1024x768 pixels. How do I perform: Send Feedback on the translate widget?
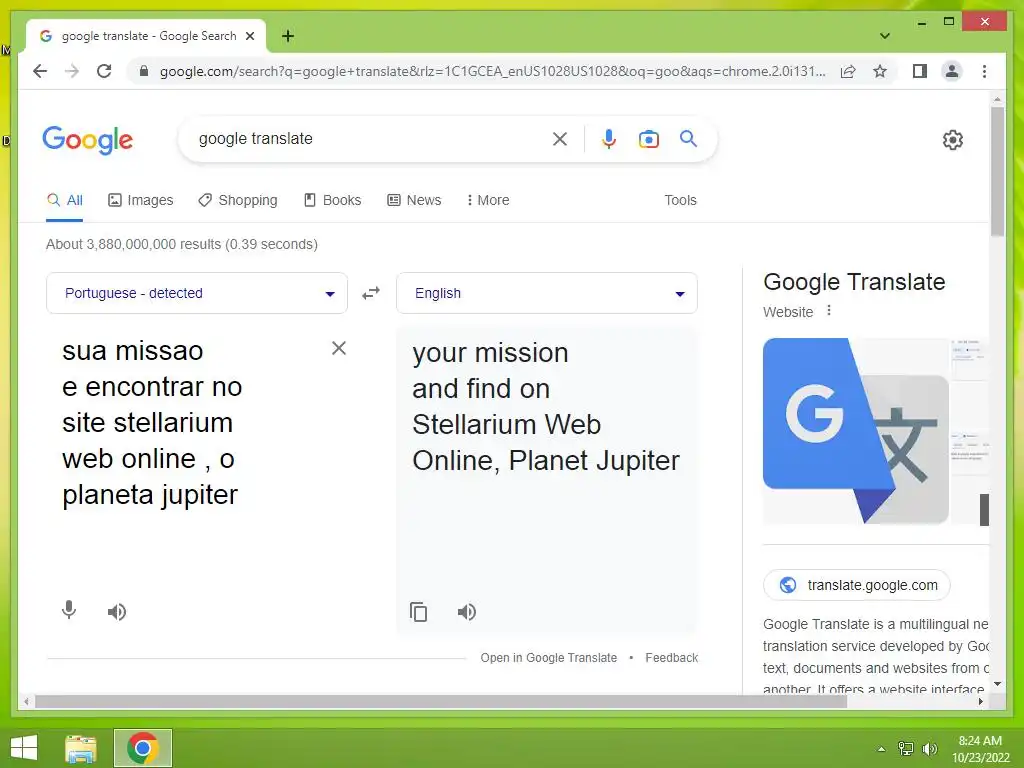671,658
